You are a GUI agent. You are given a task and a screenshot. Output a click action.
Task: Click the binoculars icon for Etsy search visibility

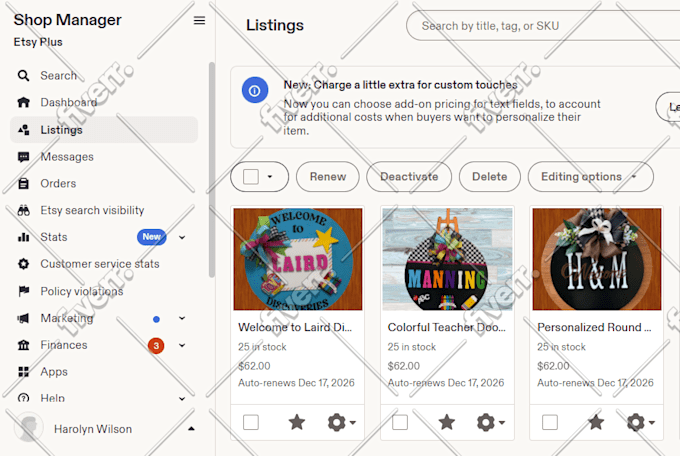pyautogui.click(x=23, y=210)
